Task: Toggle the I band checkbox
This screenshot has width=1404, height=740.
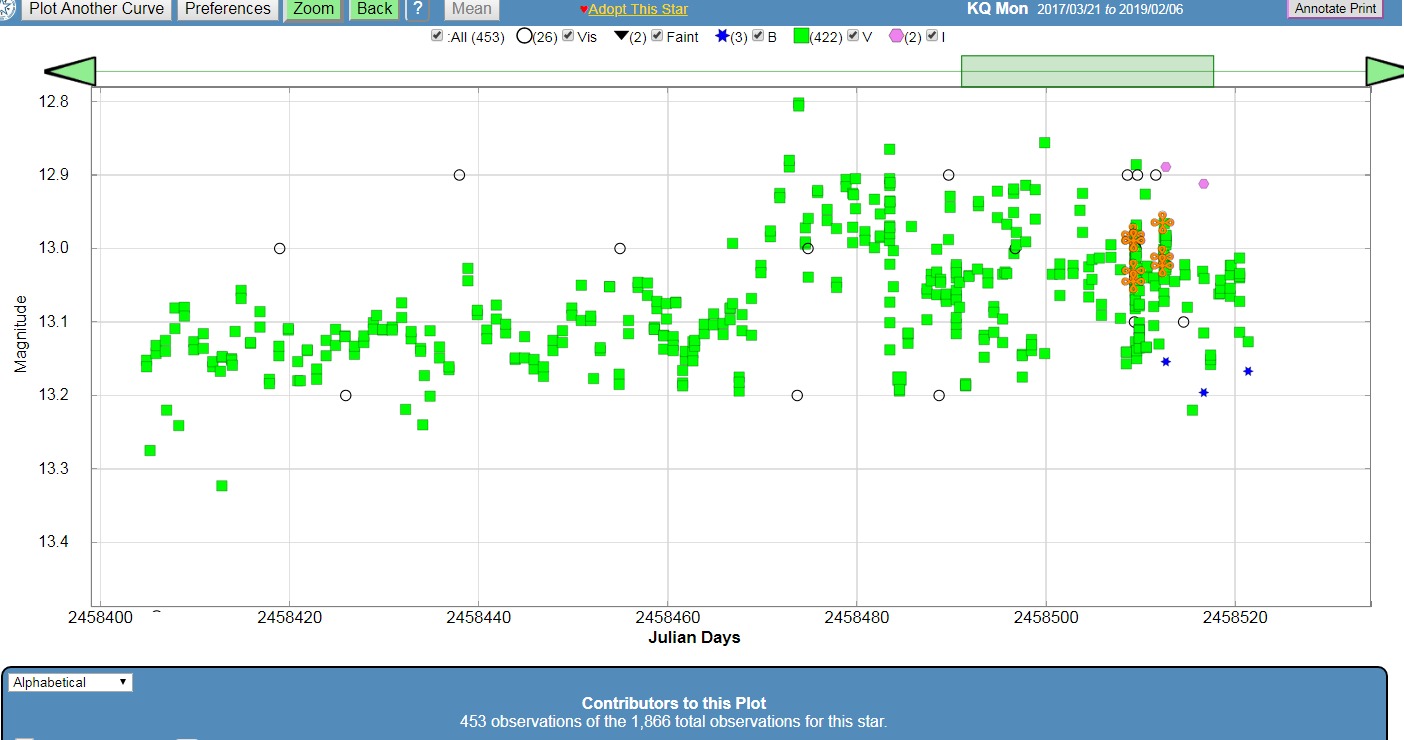Action: (932, 36)
